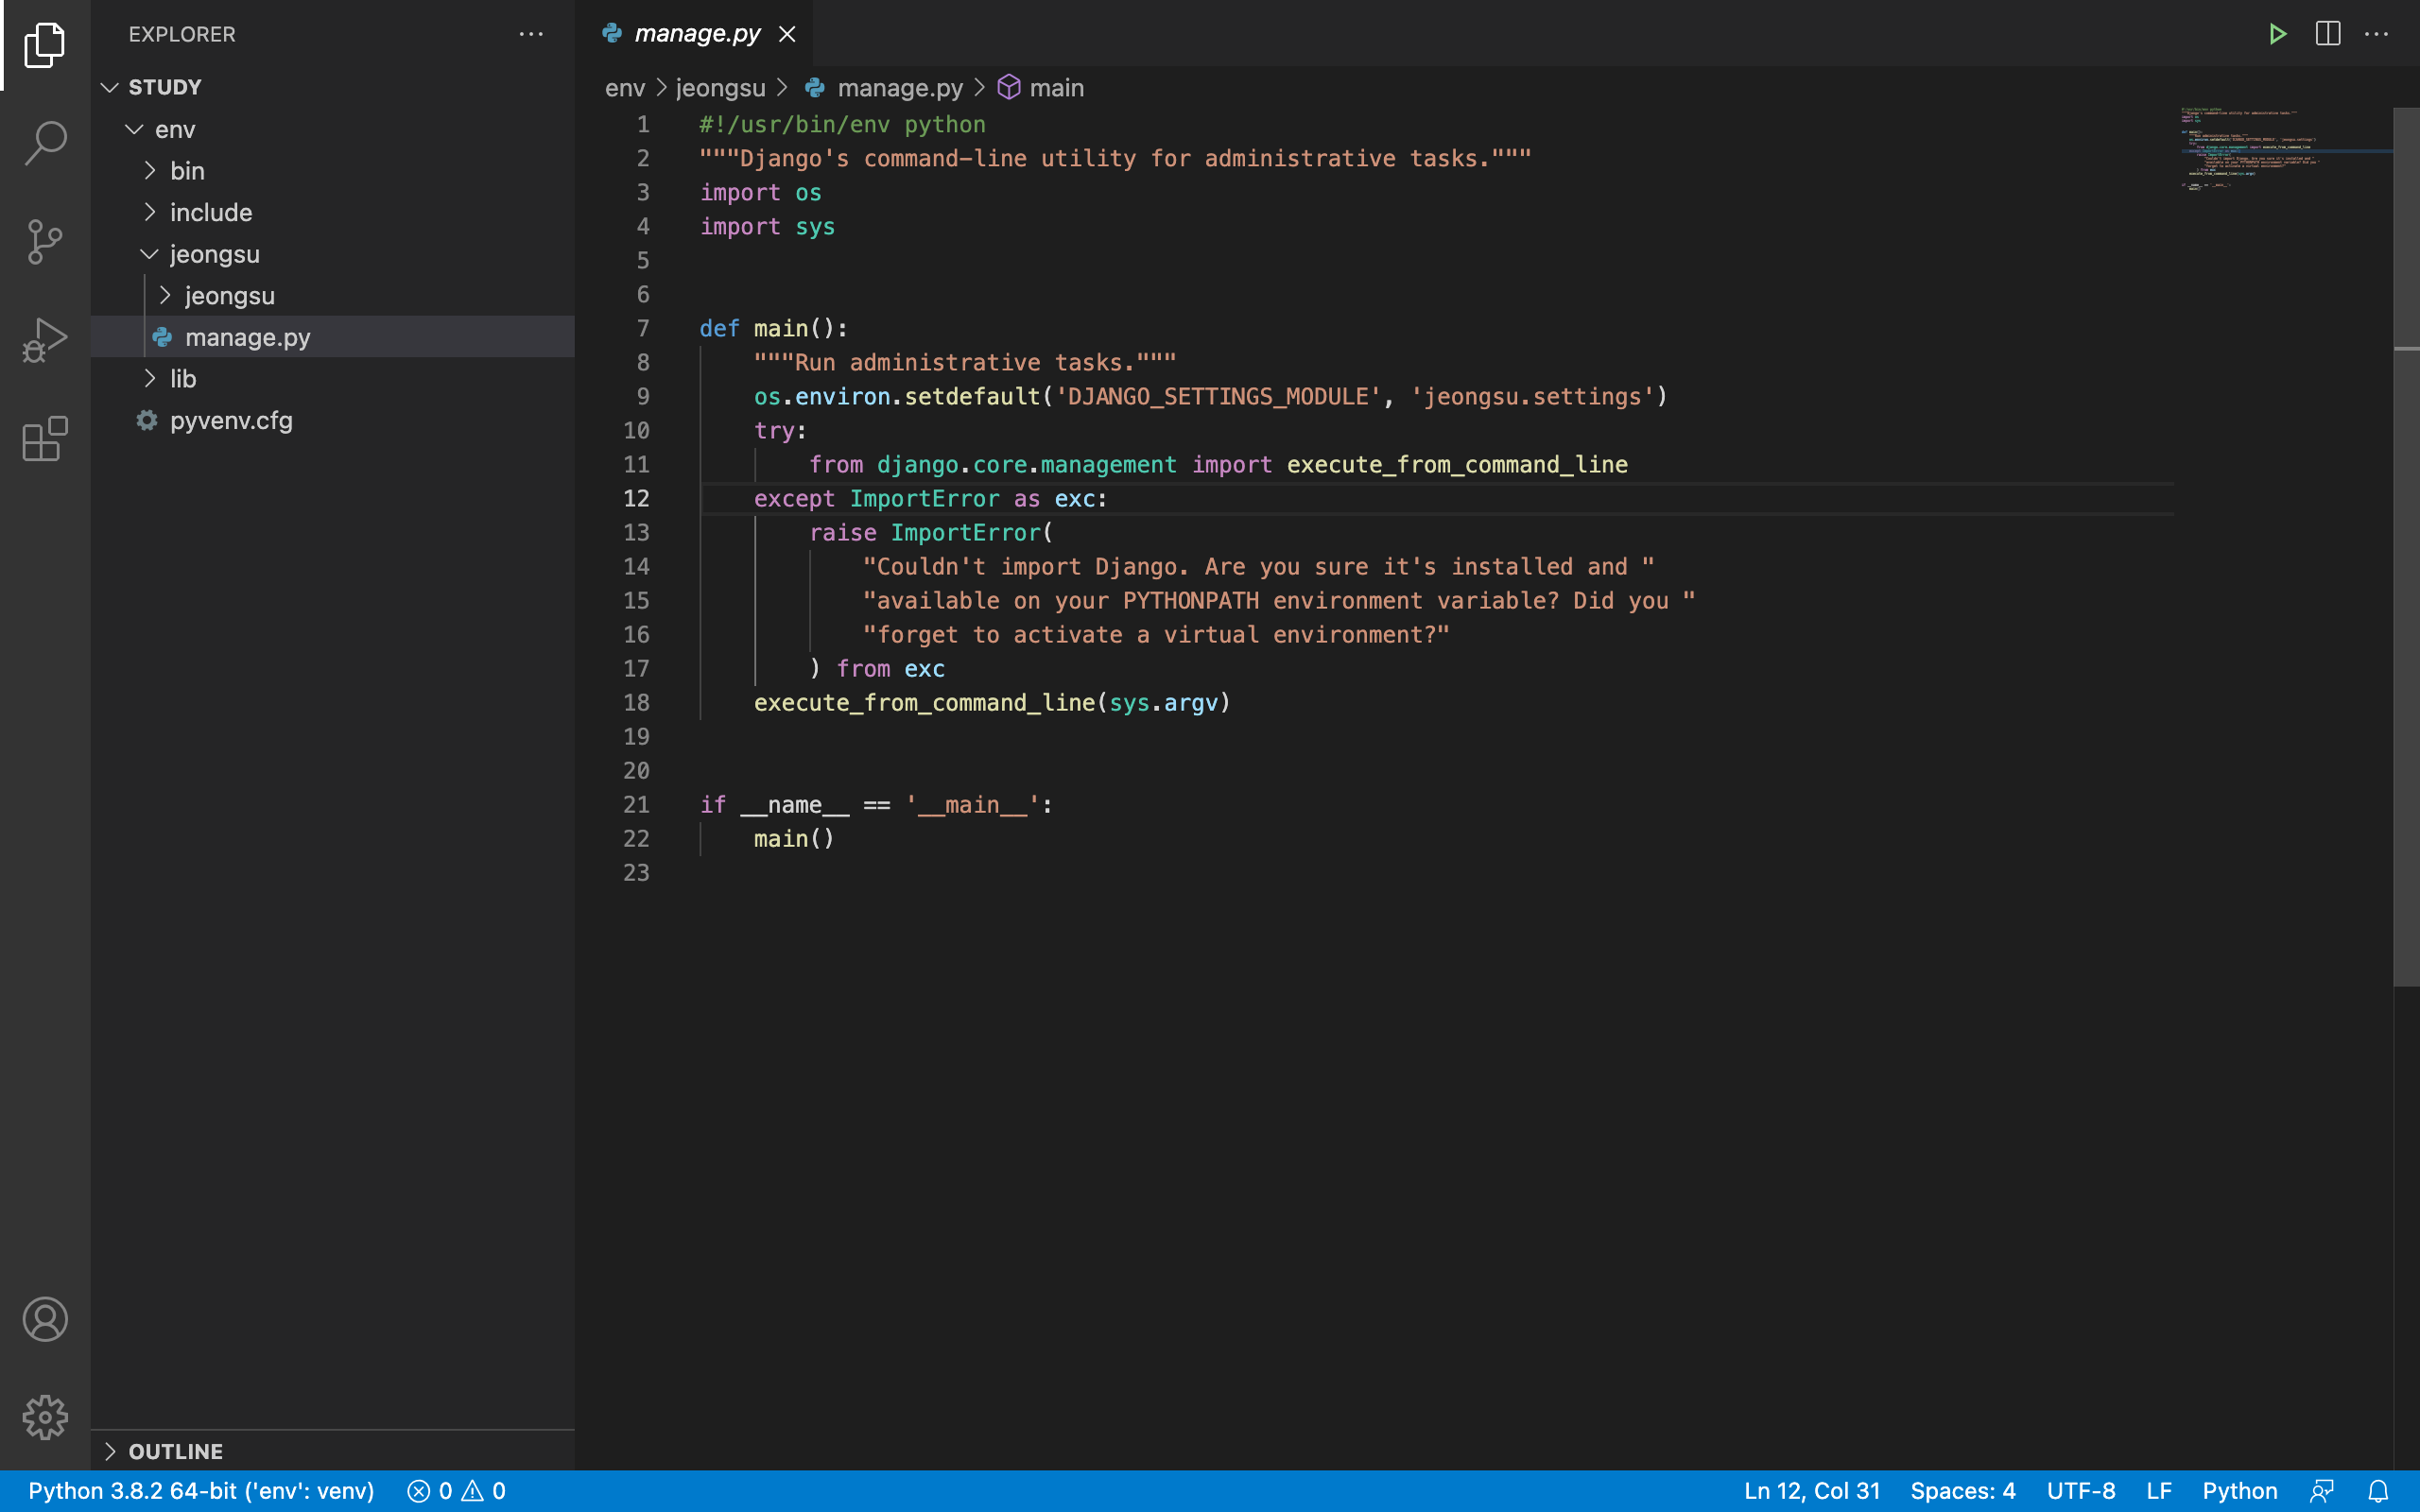This screenshot has width=2420, height=1512.
Task: Split the editor to the right
Action: pyautogui.click(x=2327, y=34)
